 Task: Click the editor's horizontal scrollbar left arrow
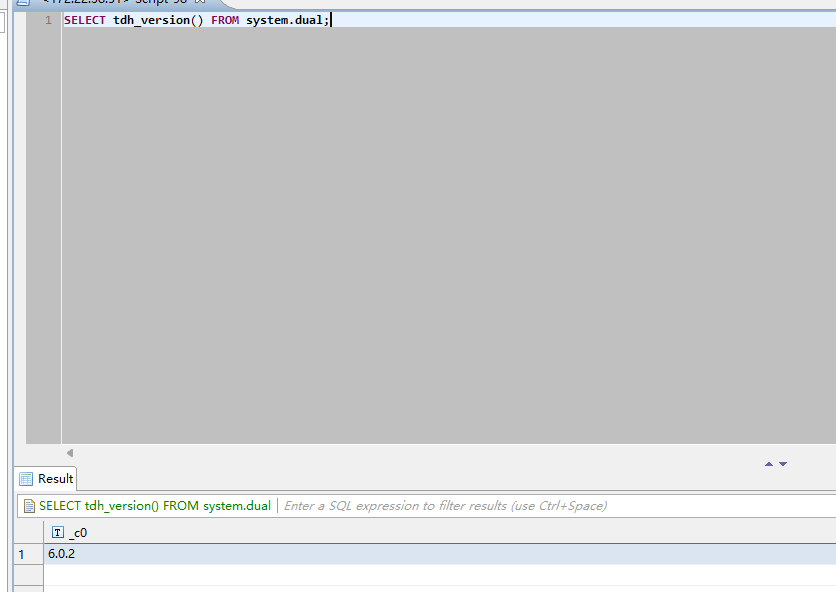point(69,453)
